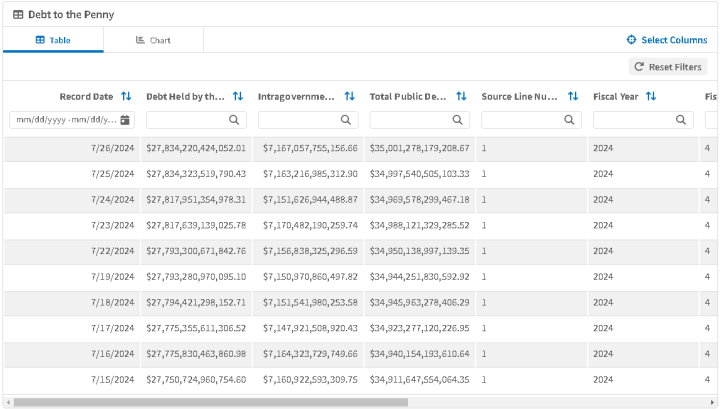Click search icon in Fiscal Year filter

pyautogui.click(x=681, y=120)
